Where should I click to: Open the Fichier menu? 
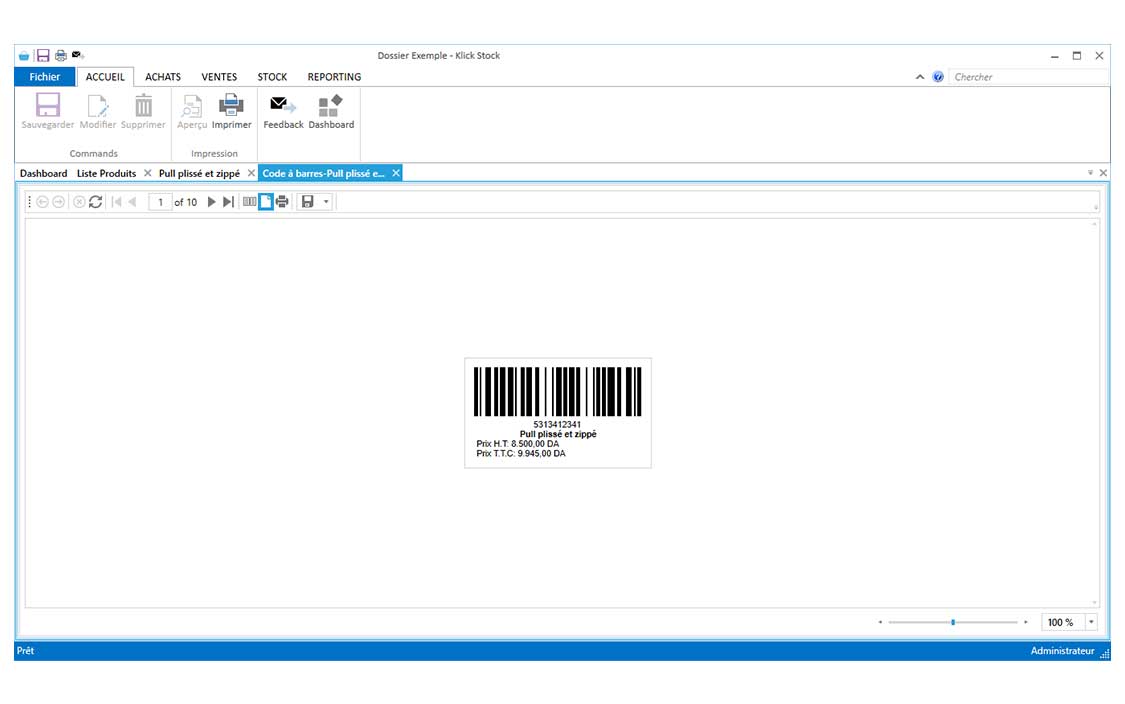click(44, 77)
